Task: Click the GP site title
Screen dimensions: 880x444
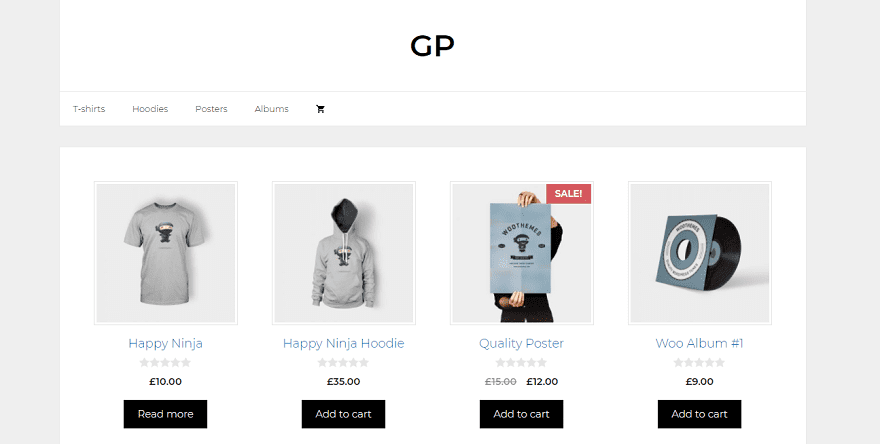Action: coord(432,46)
